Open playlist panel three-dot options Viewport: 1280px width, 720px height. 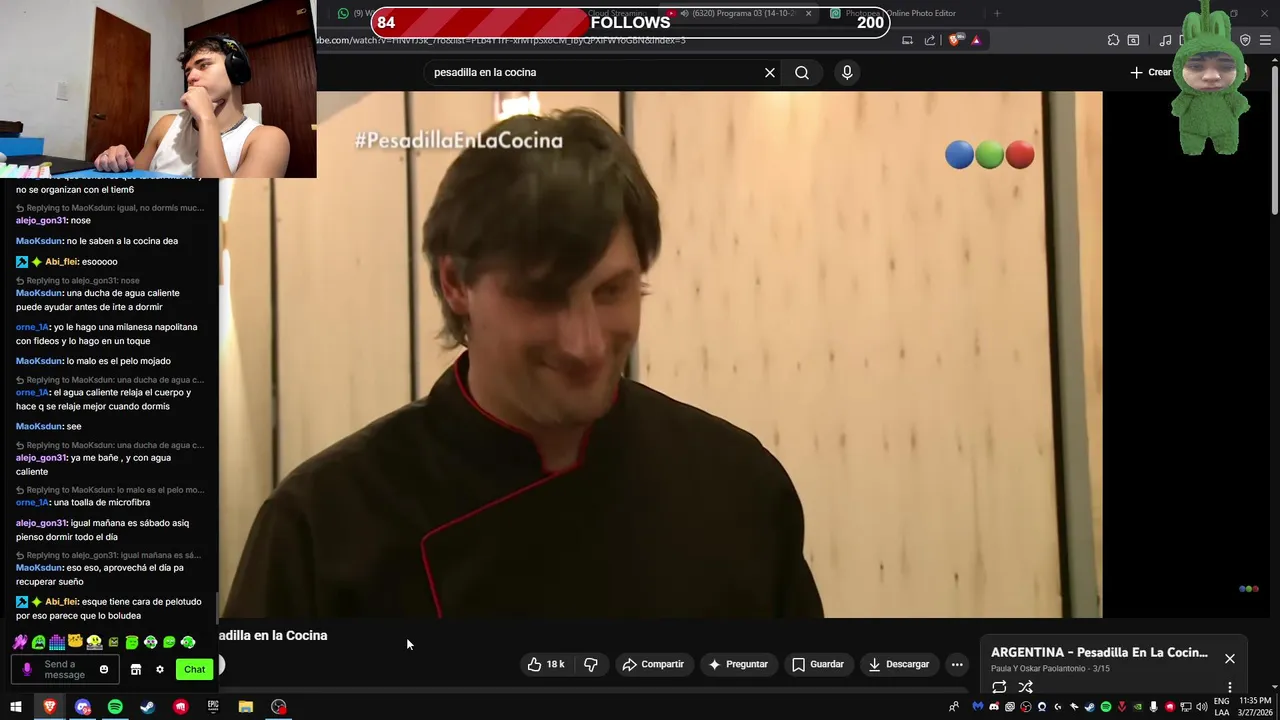[x=1230, y=687]
